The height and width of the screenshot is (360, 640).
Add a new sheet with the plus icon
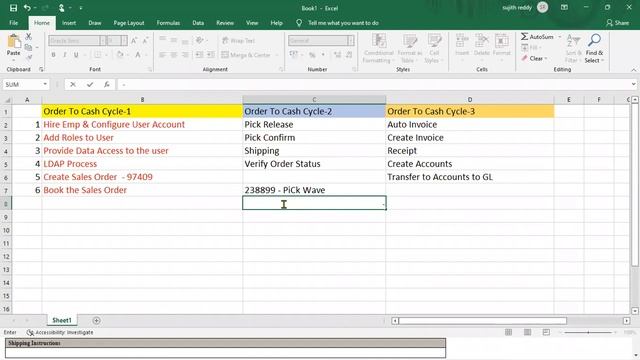96,320
